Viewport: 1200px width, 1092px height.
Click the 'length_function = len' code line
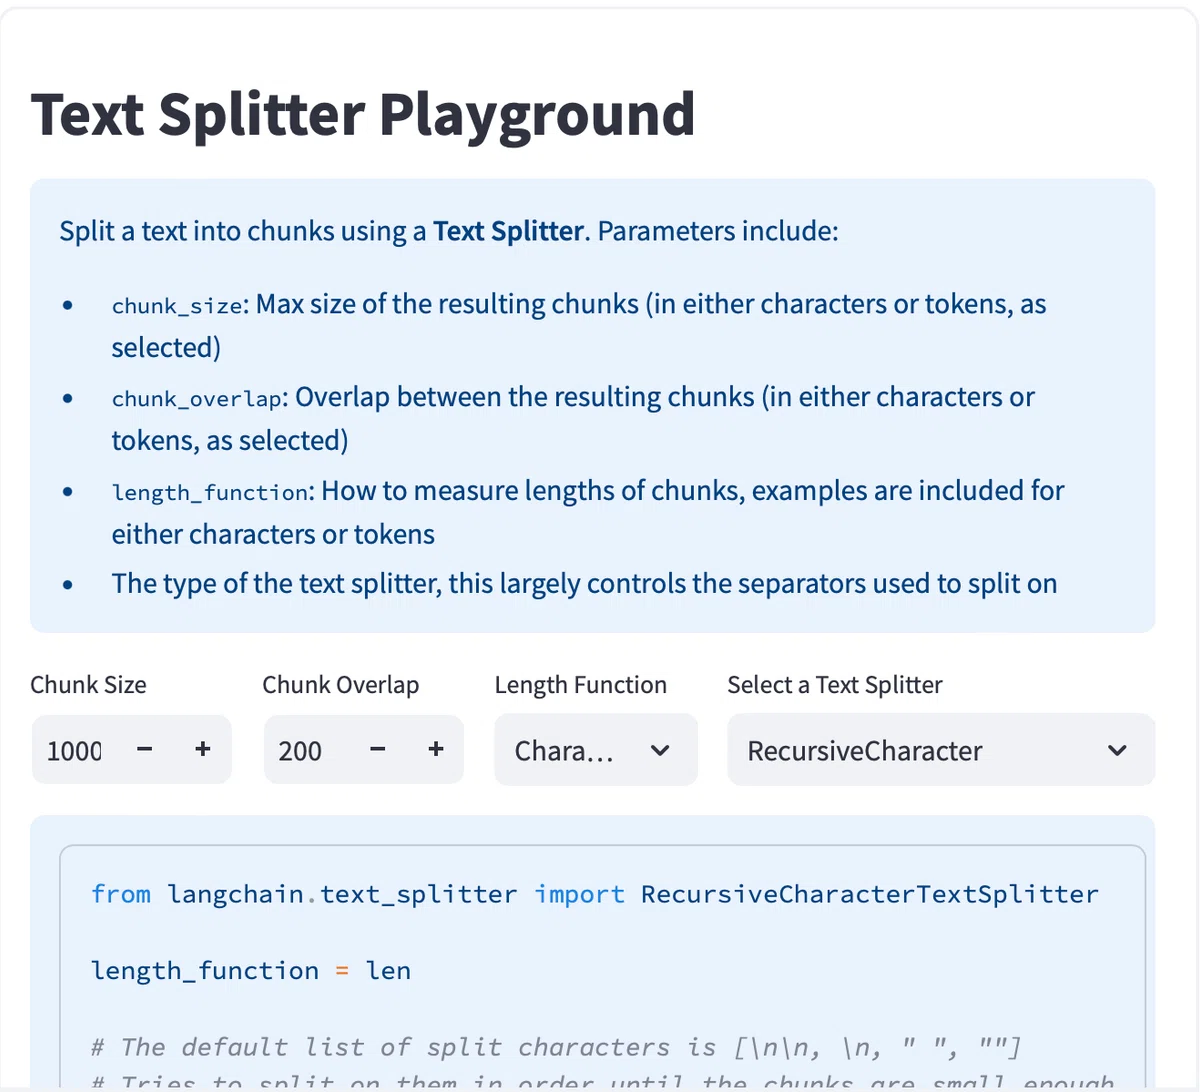coord(251,970)
